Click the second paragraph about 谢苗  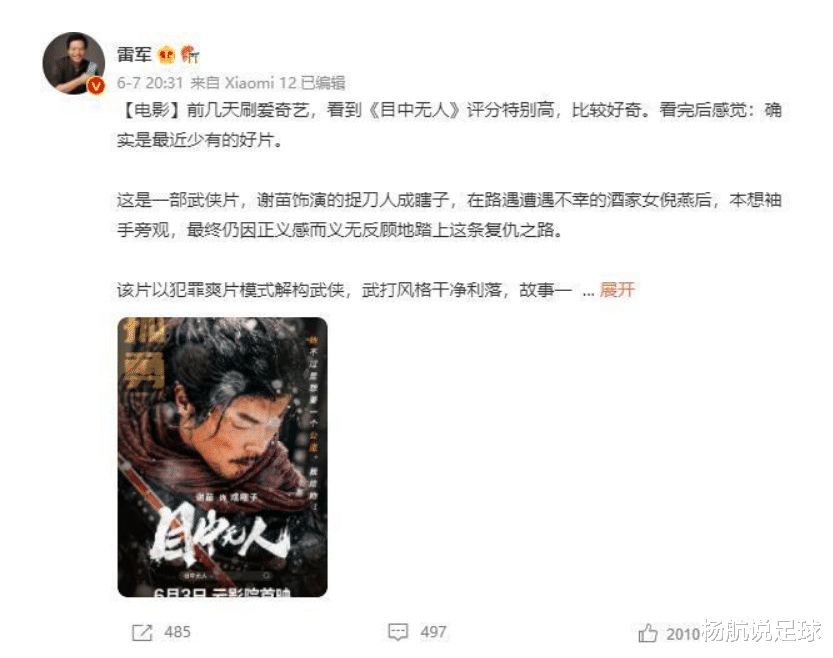(x=449, y=215)
